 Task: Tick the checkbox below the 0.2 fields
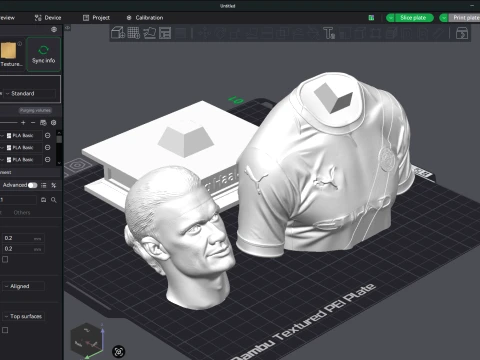click(x=5, y=259)
